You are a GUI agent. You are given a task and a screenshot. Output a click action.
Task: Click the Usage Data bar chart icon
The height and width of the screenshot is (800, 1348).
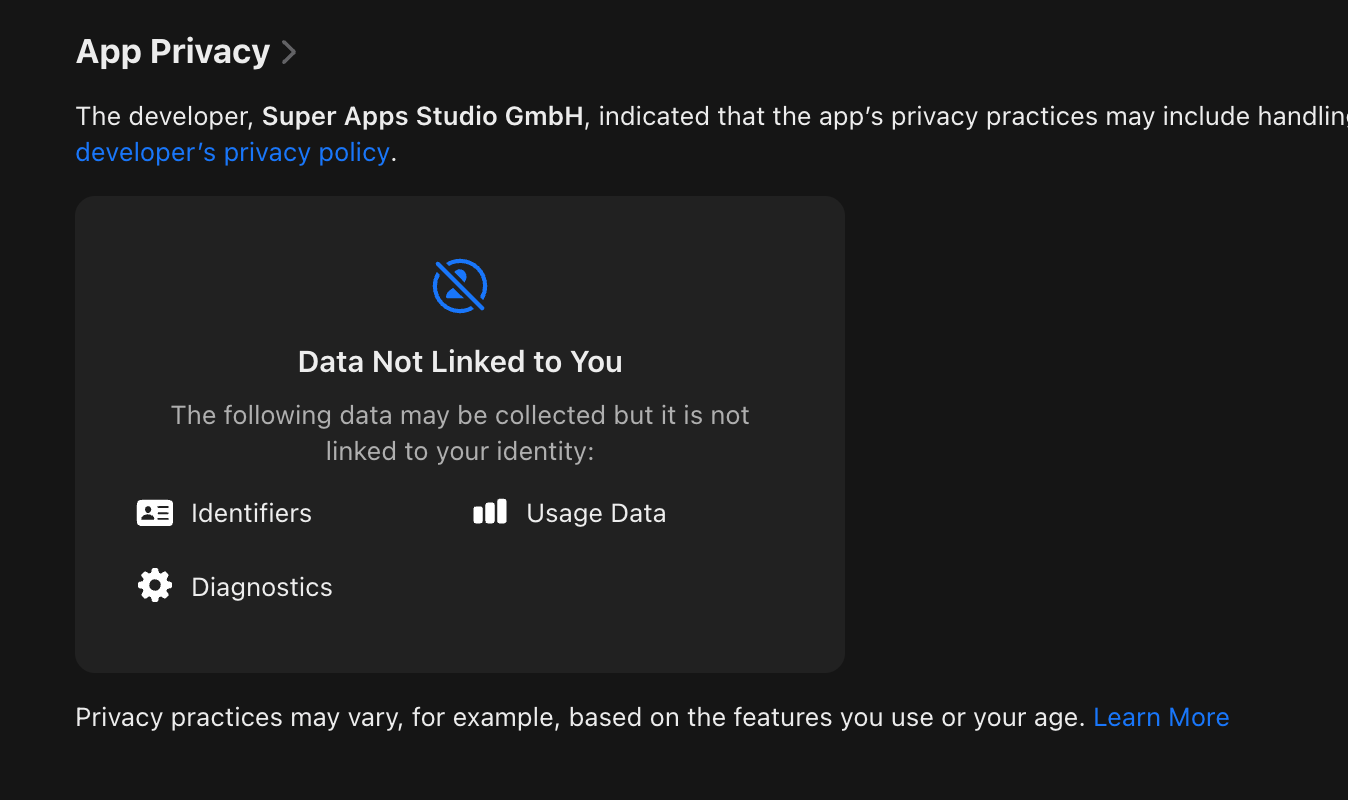pyautogui.click(x=490, y=513)
